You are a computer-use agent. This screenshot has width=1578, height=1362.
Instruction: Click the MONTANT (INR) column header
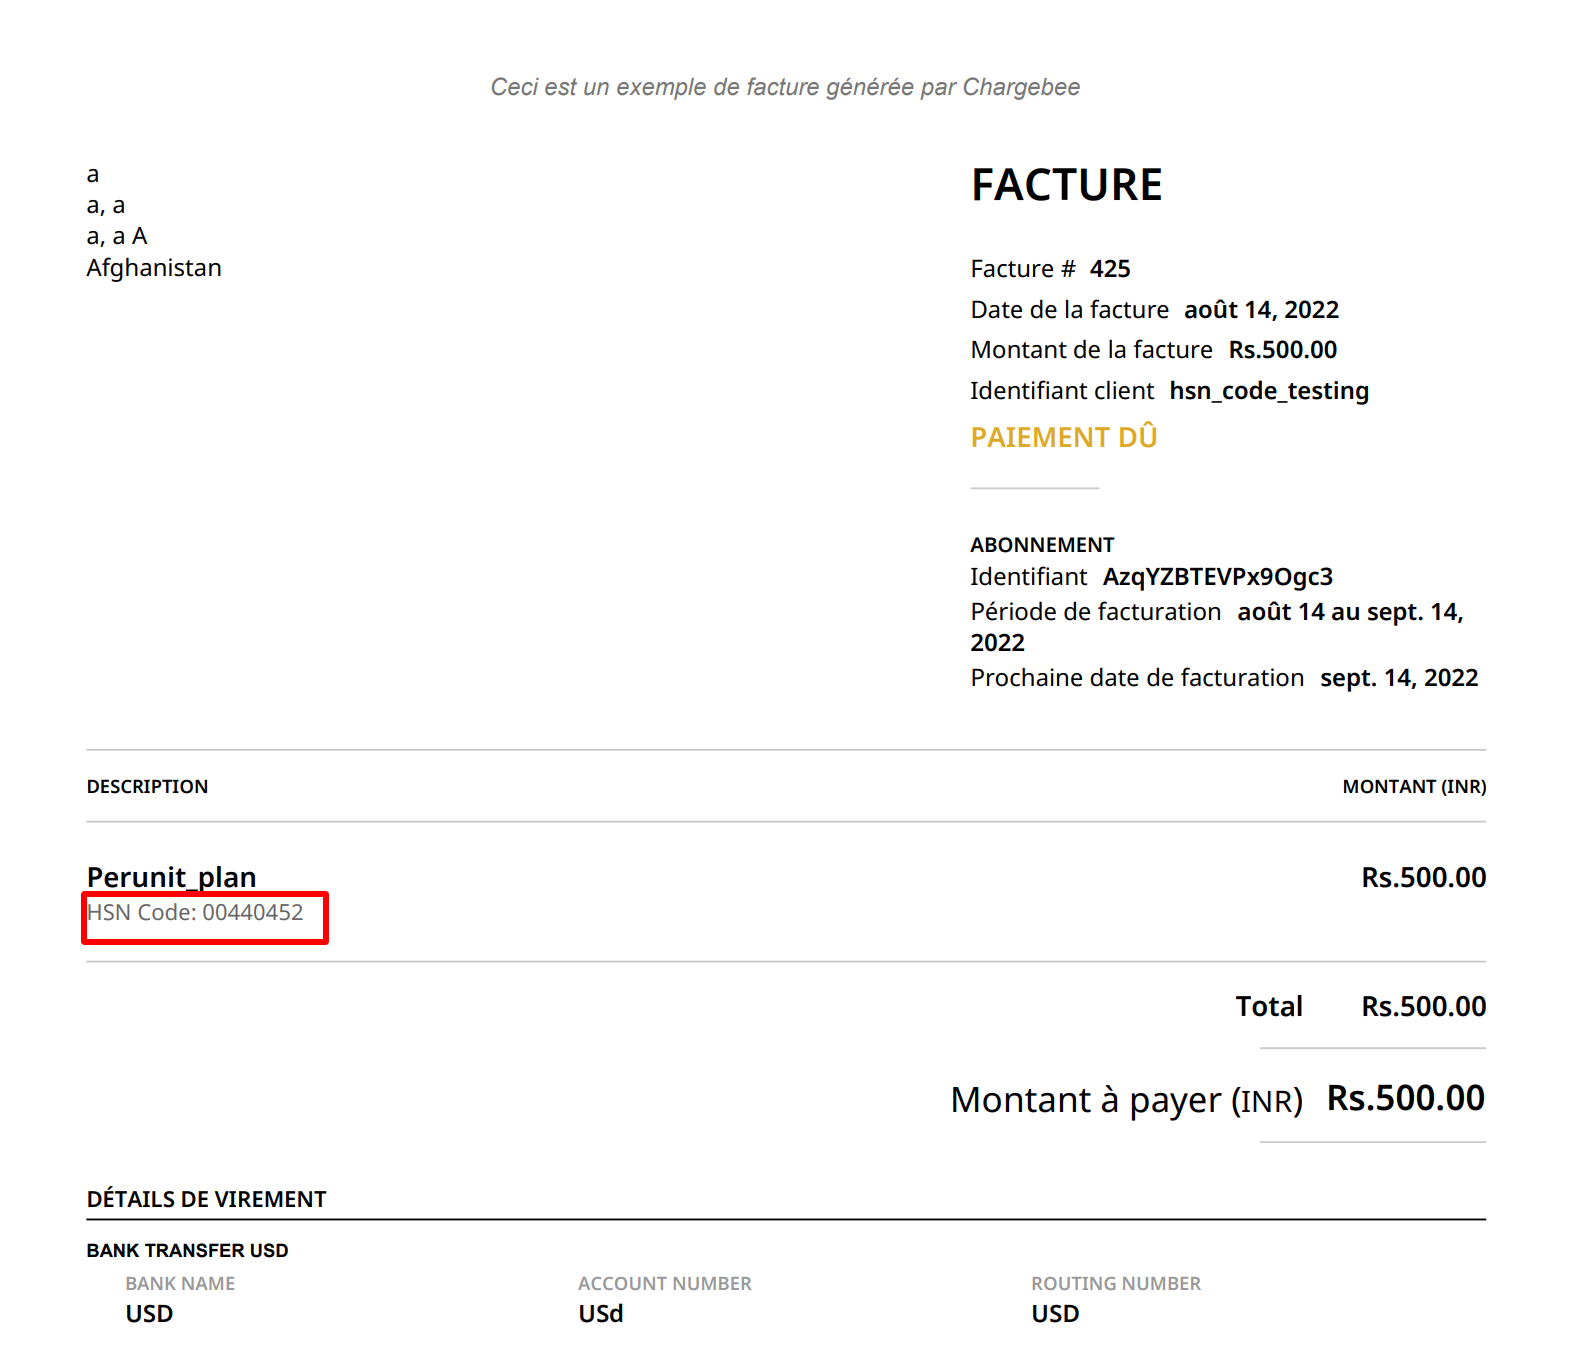pos(1413,787)
